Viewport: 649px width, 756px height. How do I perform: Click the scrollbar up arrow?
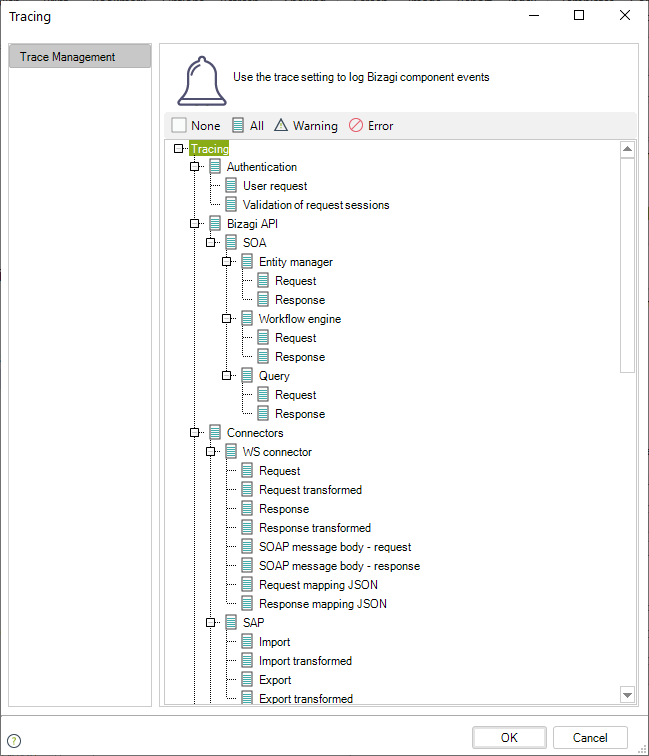pos(627,149)
